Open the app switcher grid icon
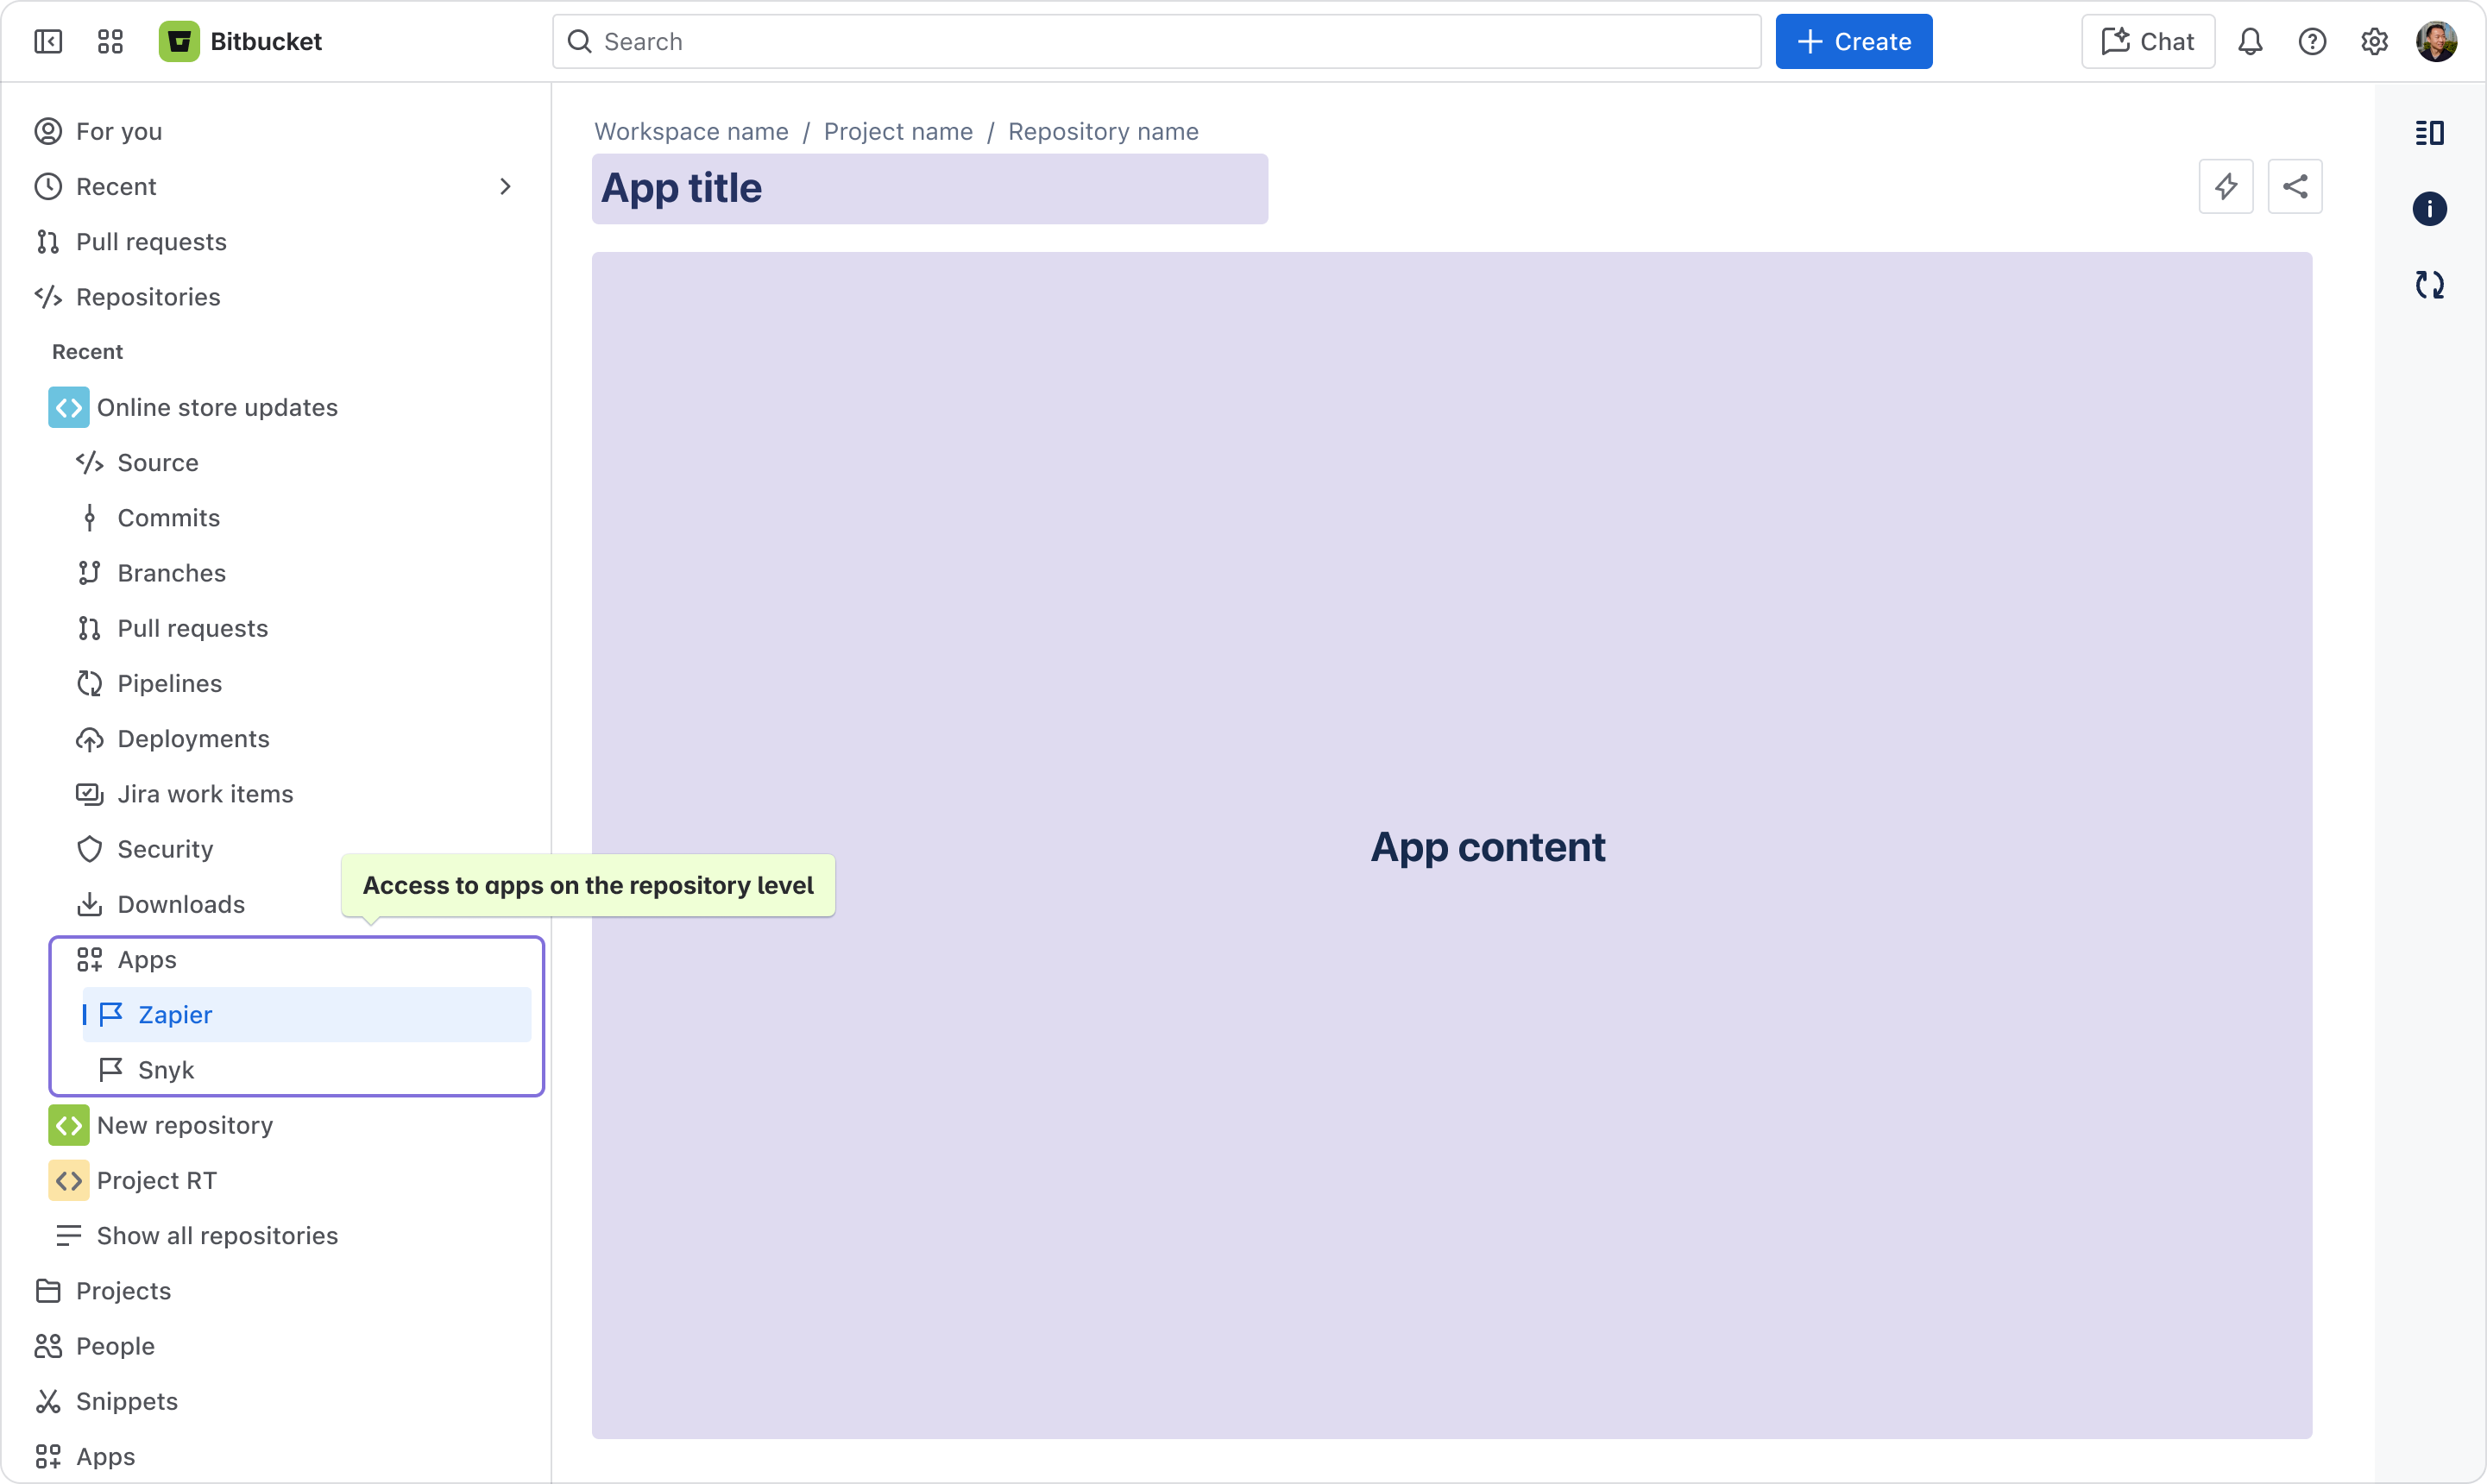The width and height of the screenshot is (2487, 1484). (110, 41)
